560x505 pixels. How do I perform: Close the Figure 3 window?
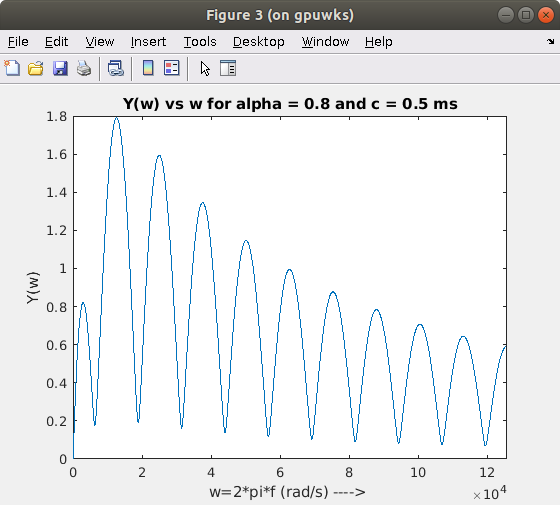pos(546,15)
